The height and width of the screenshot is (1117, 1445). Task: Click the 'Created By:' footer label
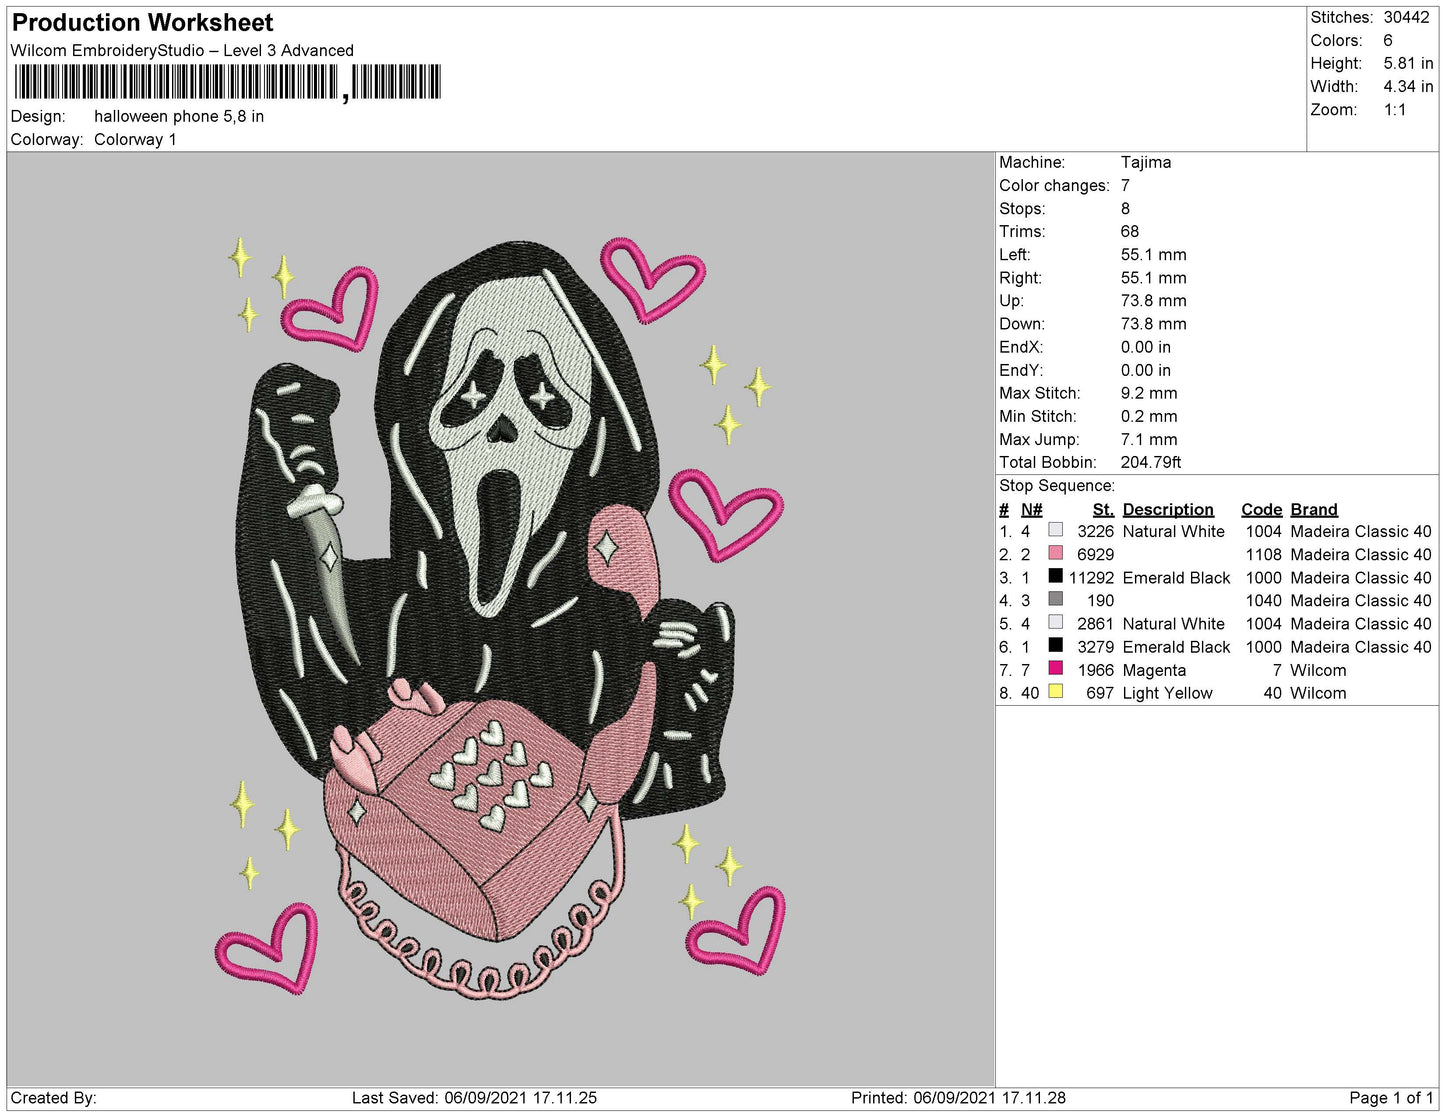click(x=53, y=1098)
